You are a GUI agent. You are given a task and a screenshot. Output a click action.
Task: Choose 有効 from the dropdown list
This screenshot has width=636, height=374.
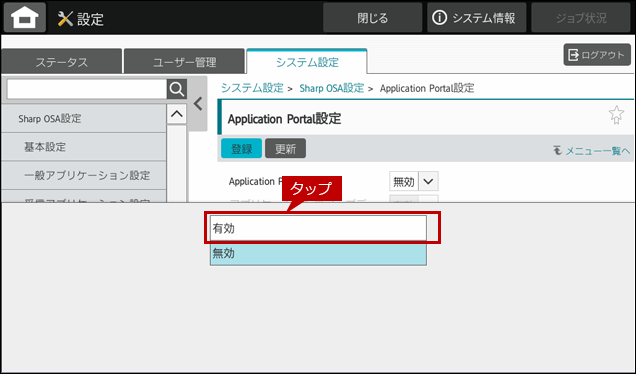tap(318, 228)
